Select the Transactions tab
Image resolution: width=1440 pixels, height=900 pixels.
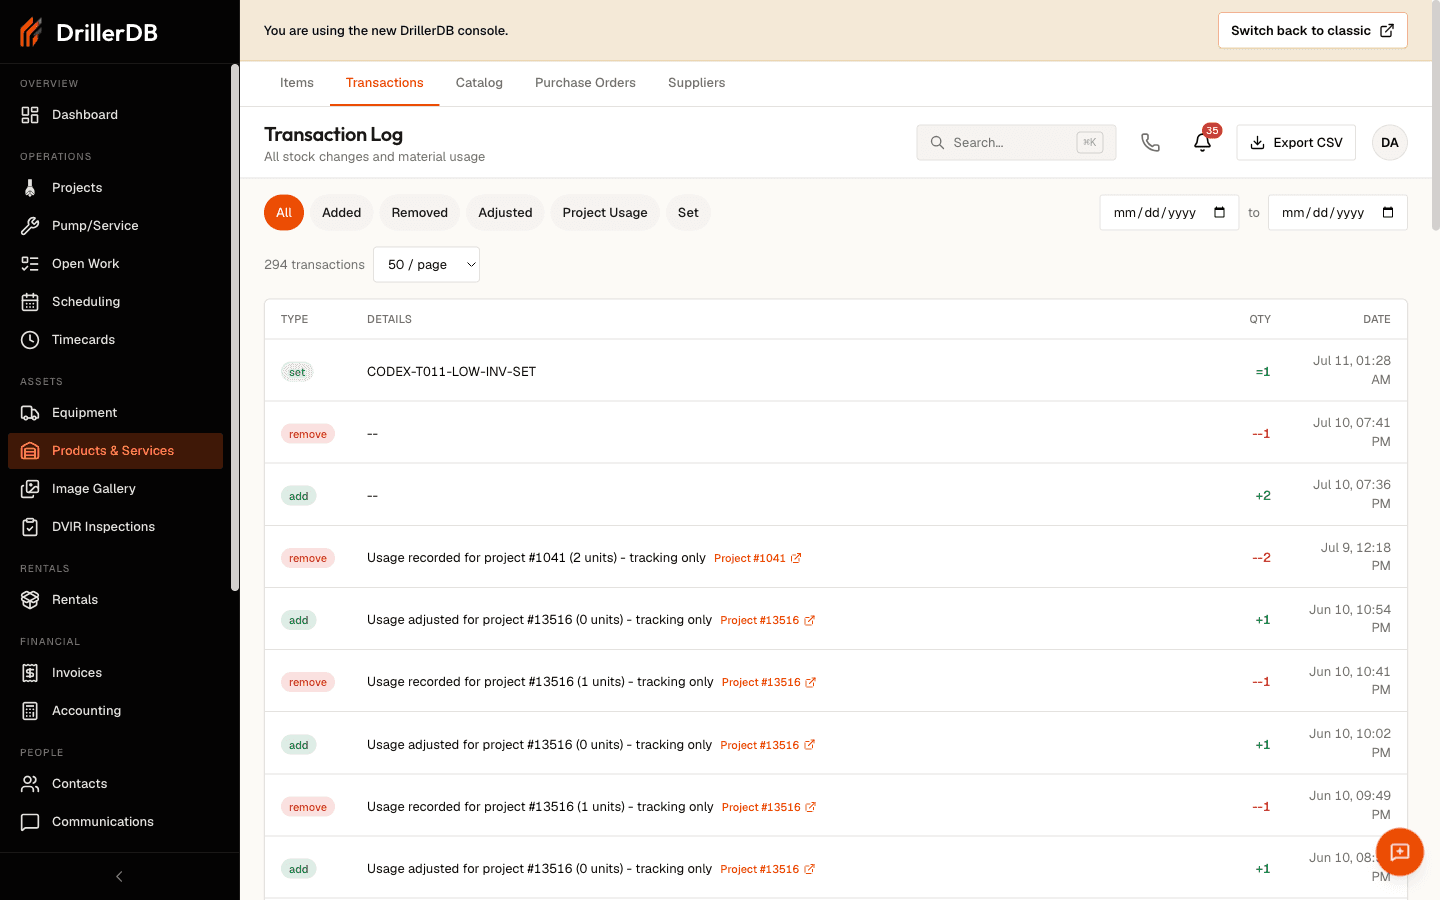(385, 83)
